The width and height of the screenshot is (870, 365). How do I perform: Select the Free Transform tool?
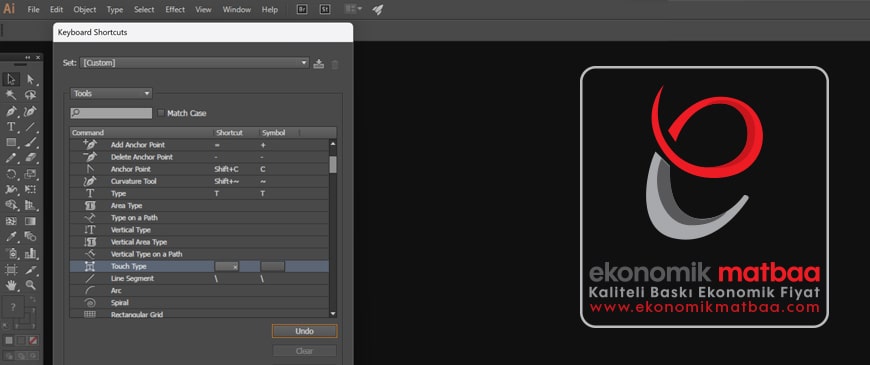(x=31, y=190)
